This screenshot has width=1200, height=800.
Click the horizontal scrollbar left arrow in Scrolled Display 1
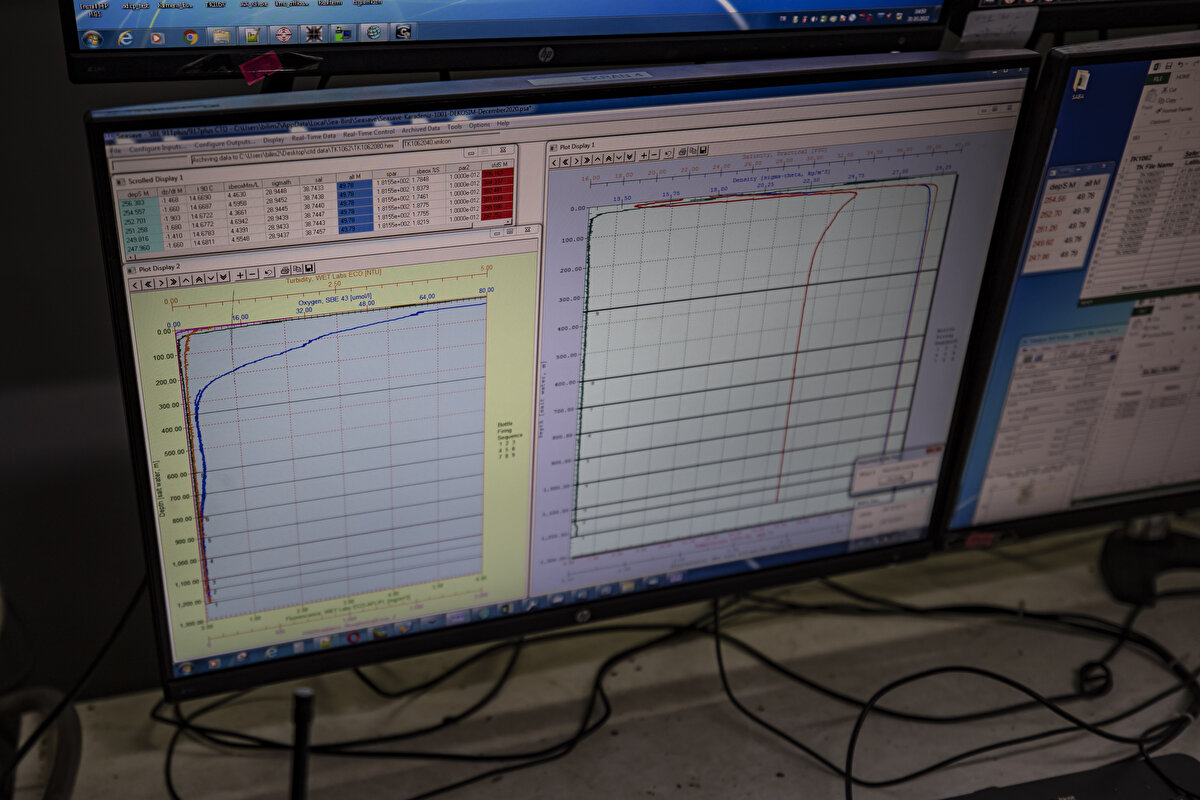131,256
